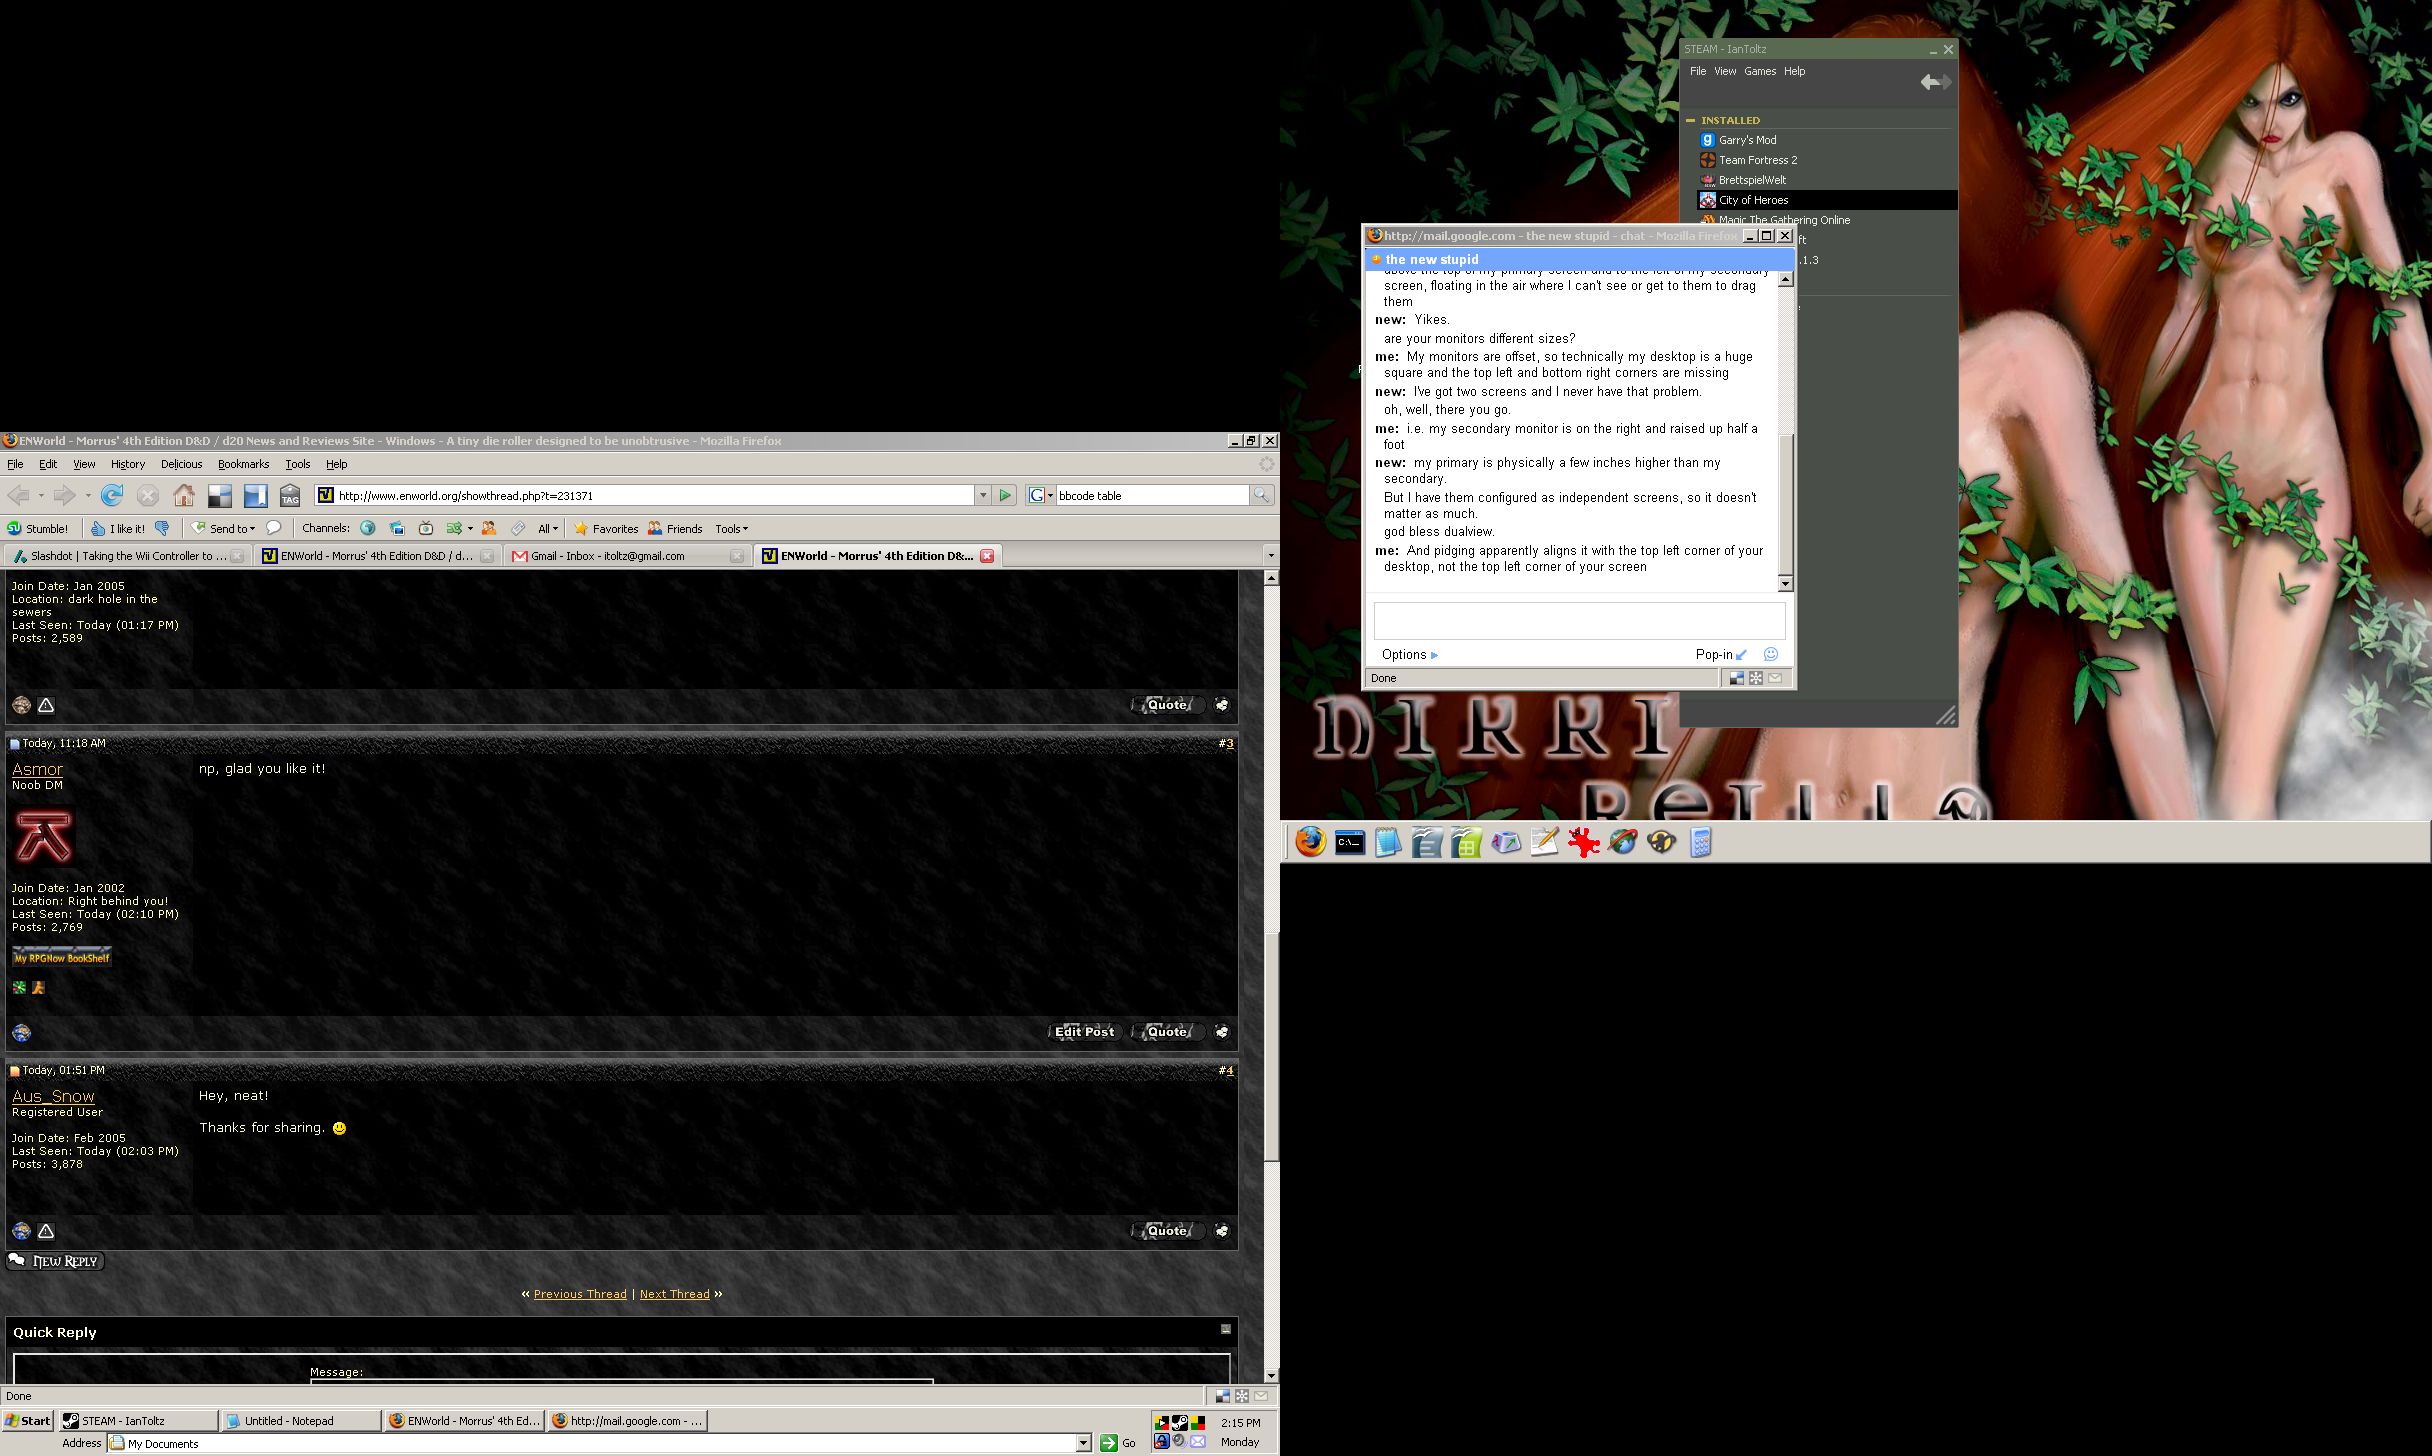Follow the Next Thread link

(674, 1293)
